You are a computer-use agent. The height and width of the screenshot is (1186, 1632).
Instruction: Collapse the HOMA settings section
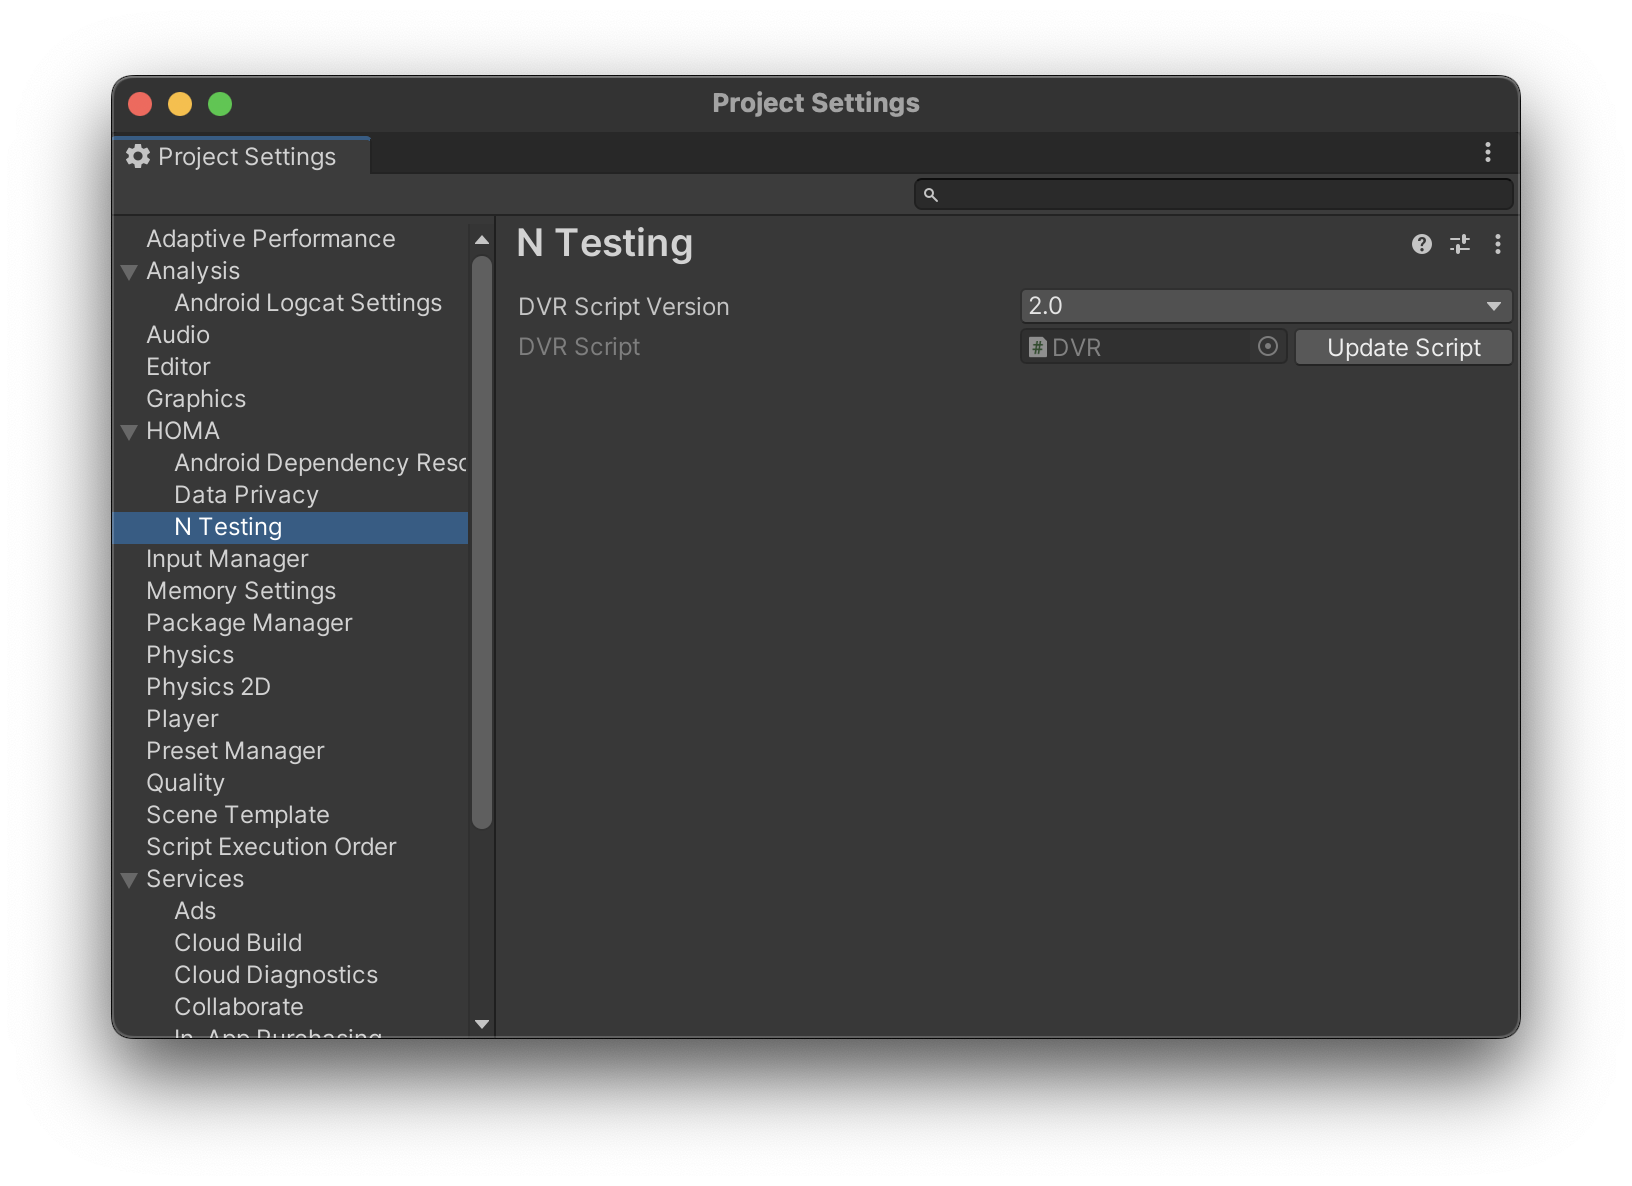pyautogui.click(x=129, y=431)
